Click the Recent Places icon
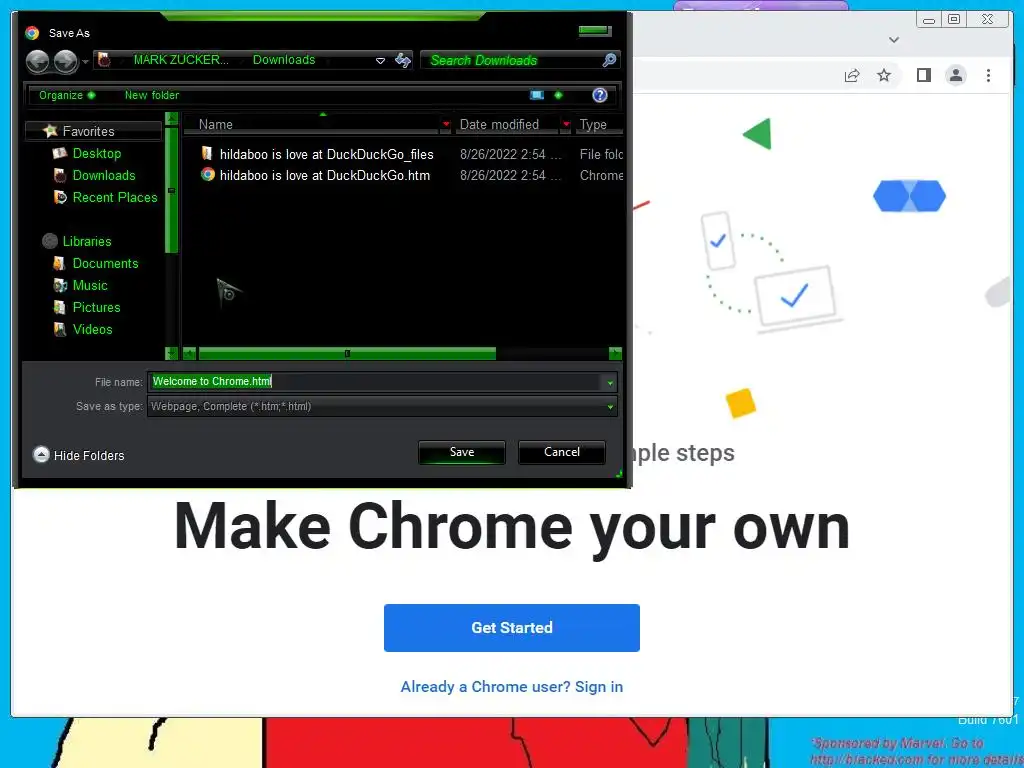1024x768 pixels. (60, 197)
